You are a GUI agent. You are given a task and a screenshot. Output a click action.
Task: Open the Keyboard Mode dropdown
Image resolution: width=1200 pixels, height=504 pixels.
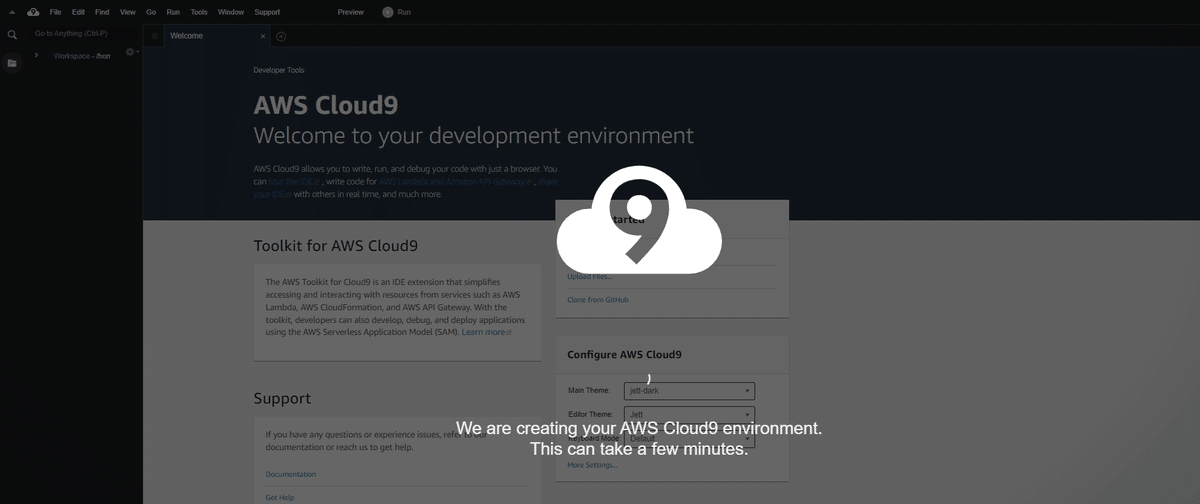pos(689,438)
